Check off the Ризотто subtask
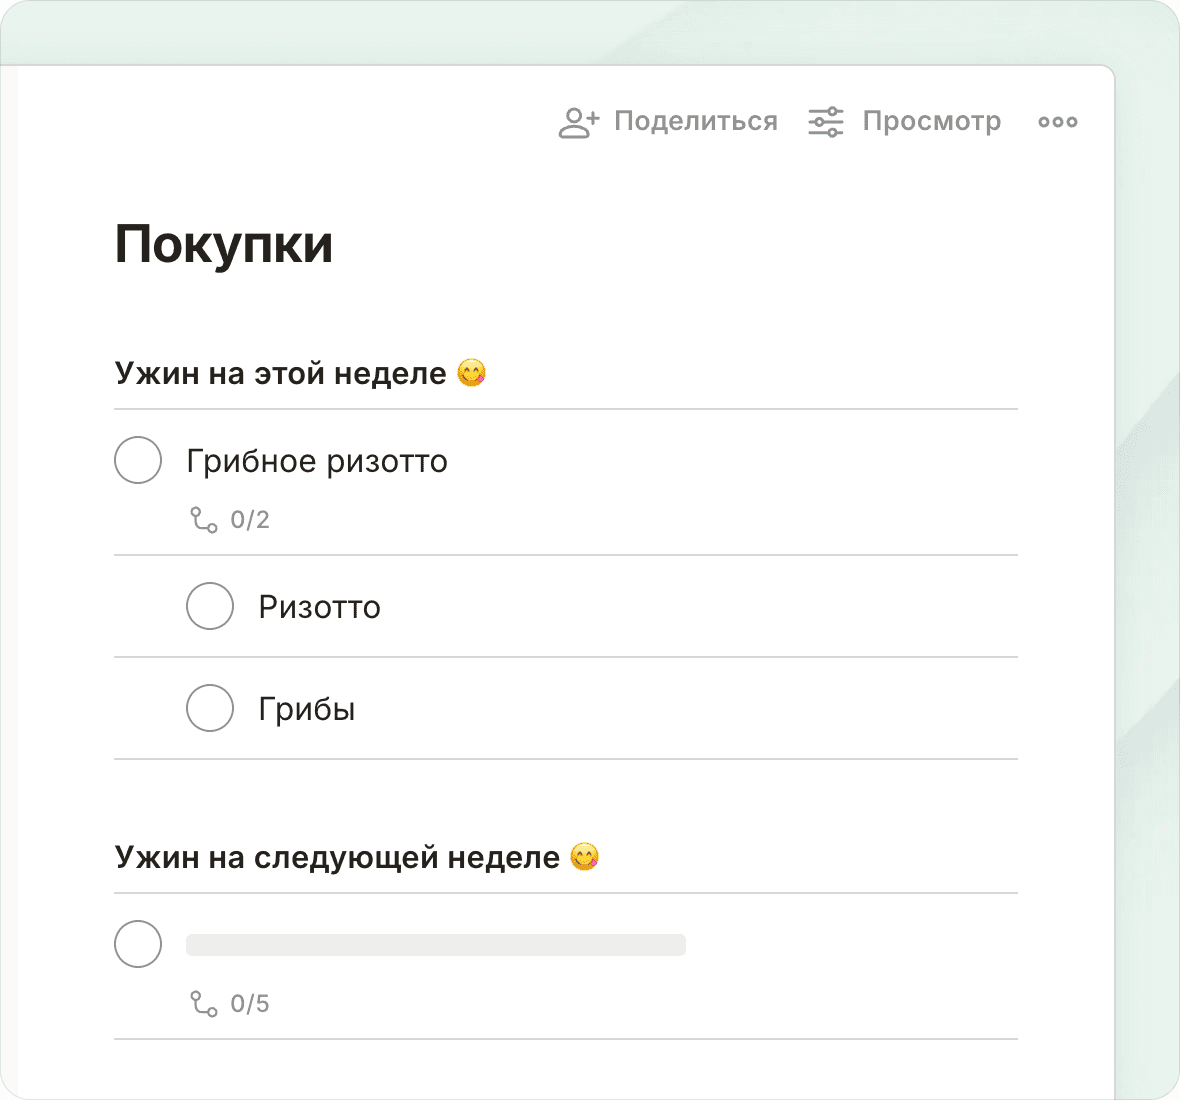1180x1100 pixels. tap(210, 606)
